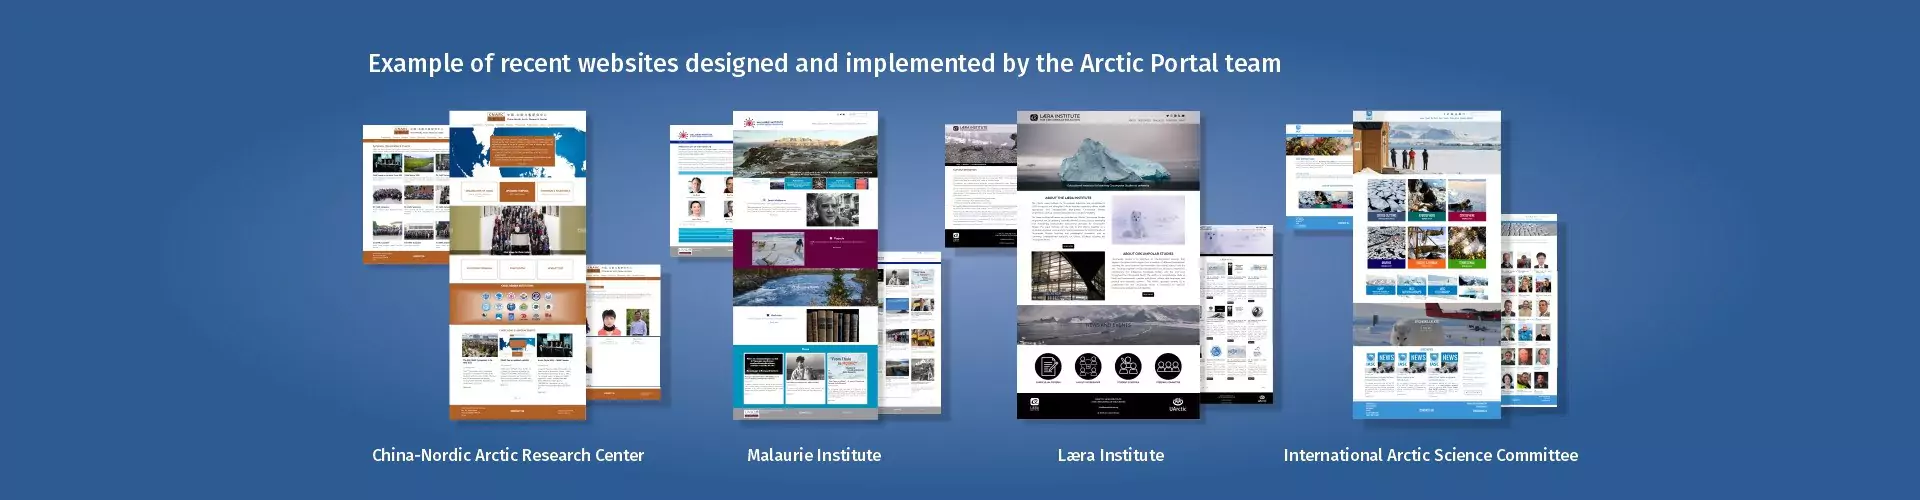The height and width of the screenshot is (500, 1920).
Task: Open the tall Læra Institute iceberg homepage screenshot
Action: [x=1108, y=265]
